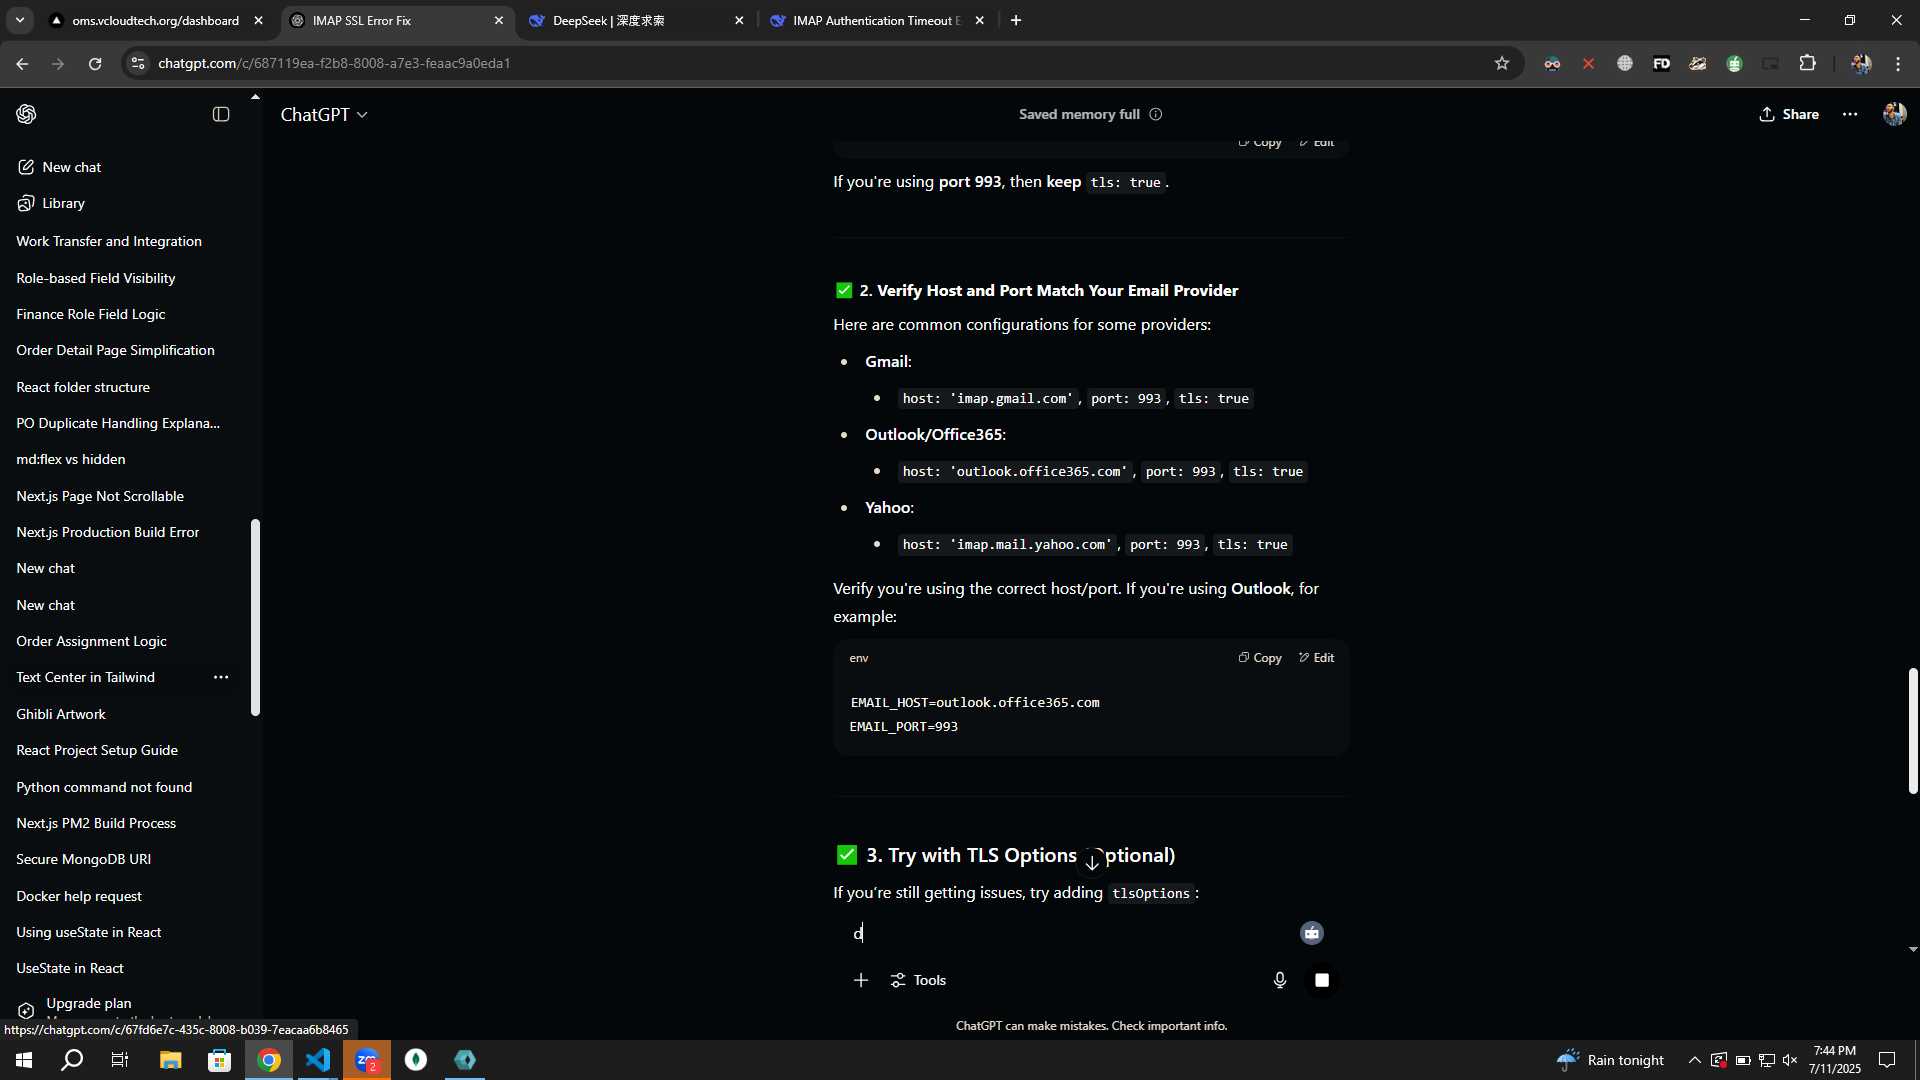Open Docker help request chat
This screenshot has width=1920, height=1080.
pos(79,896)
